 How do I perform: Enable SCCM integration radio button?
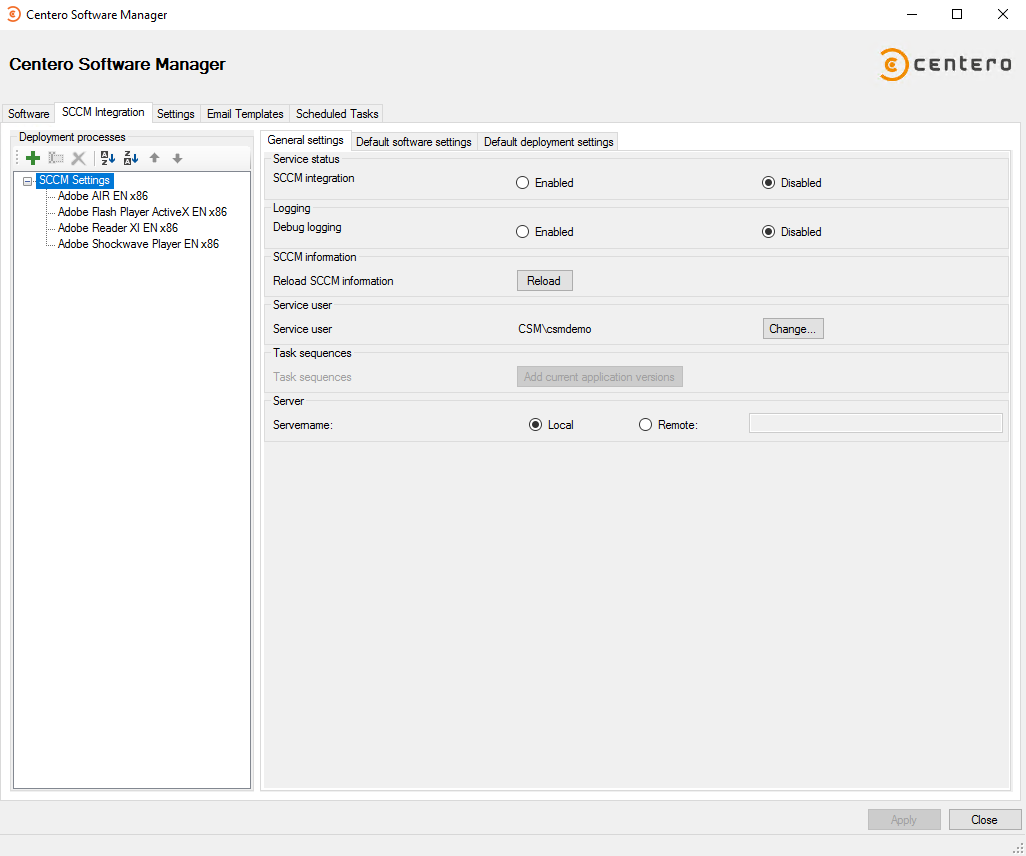coord(522,183)
